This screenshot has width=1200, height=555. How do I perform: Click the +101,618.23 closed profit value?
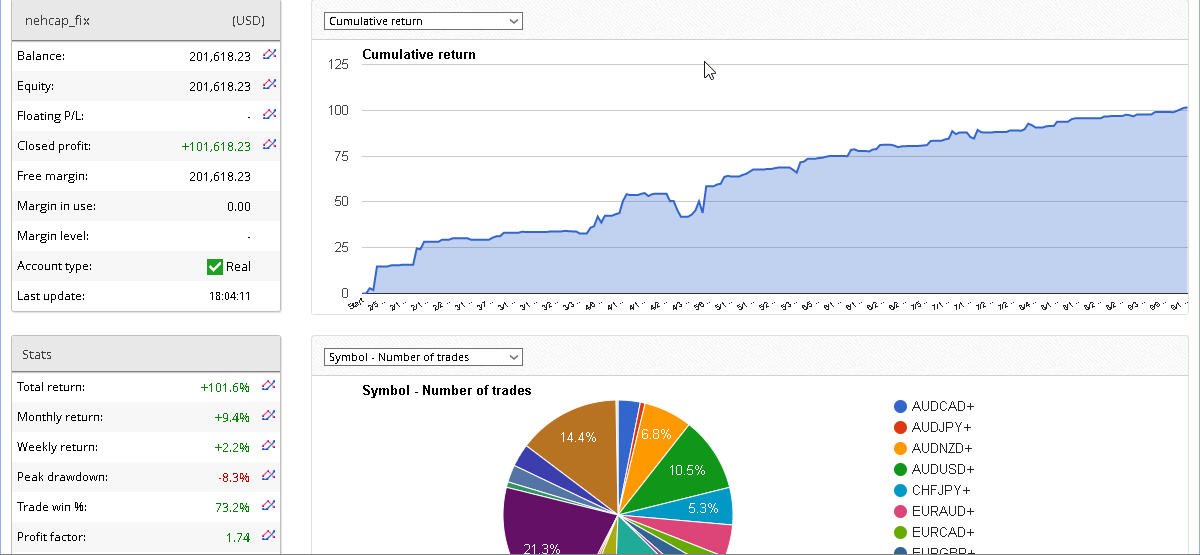(x=216, y=146)
